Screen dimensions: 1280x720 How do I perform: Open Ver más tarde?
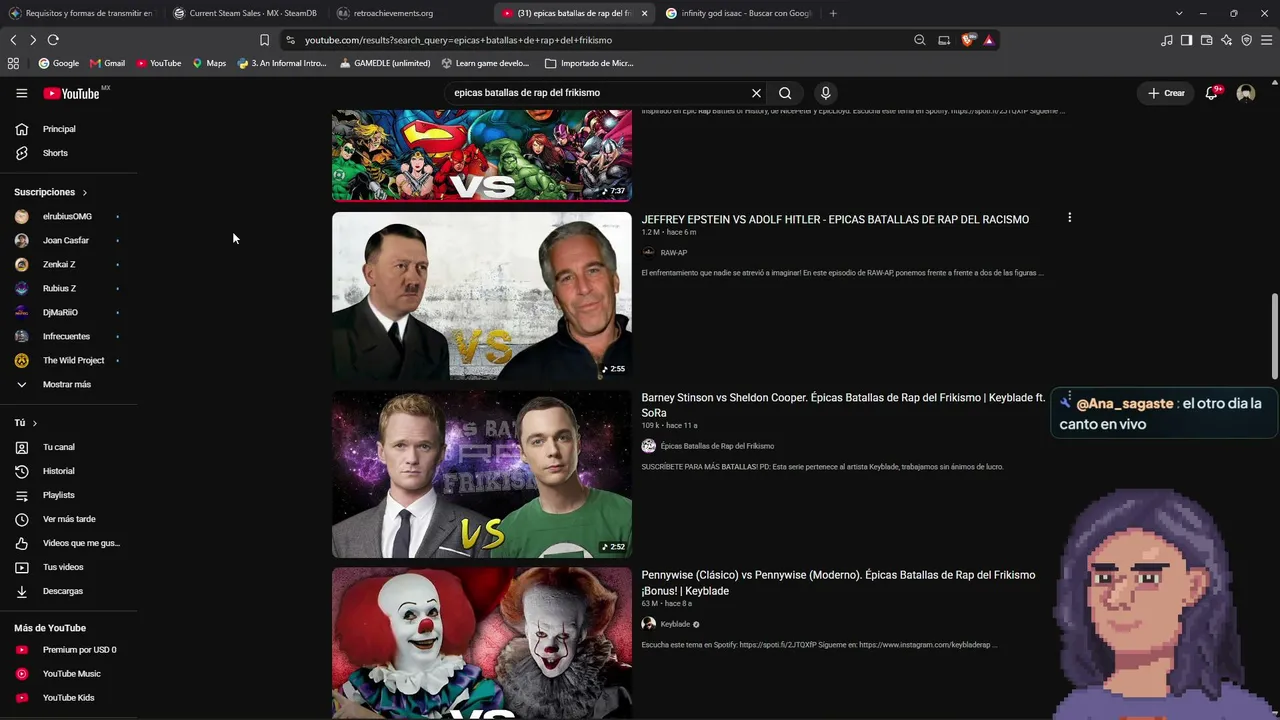[x=69, y=519]
